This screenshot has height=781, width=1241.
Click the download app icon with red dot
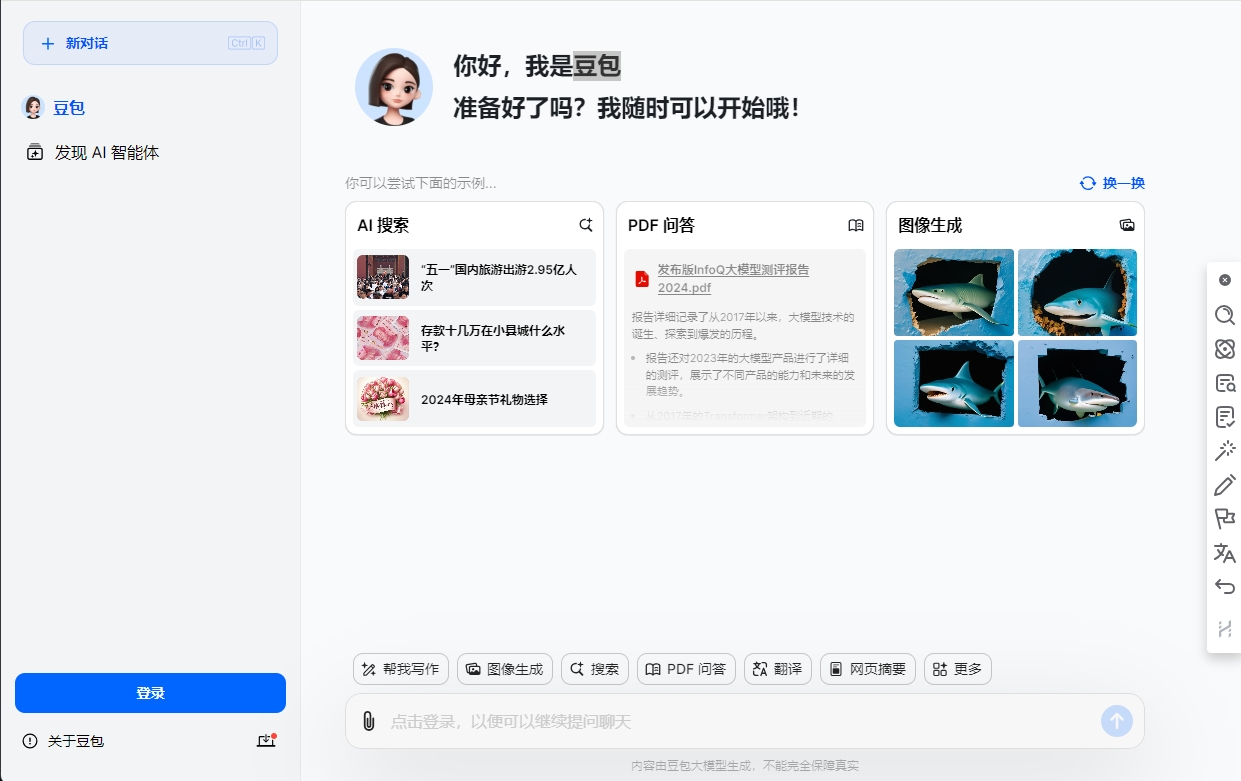pos(265,741)
